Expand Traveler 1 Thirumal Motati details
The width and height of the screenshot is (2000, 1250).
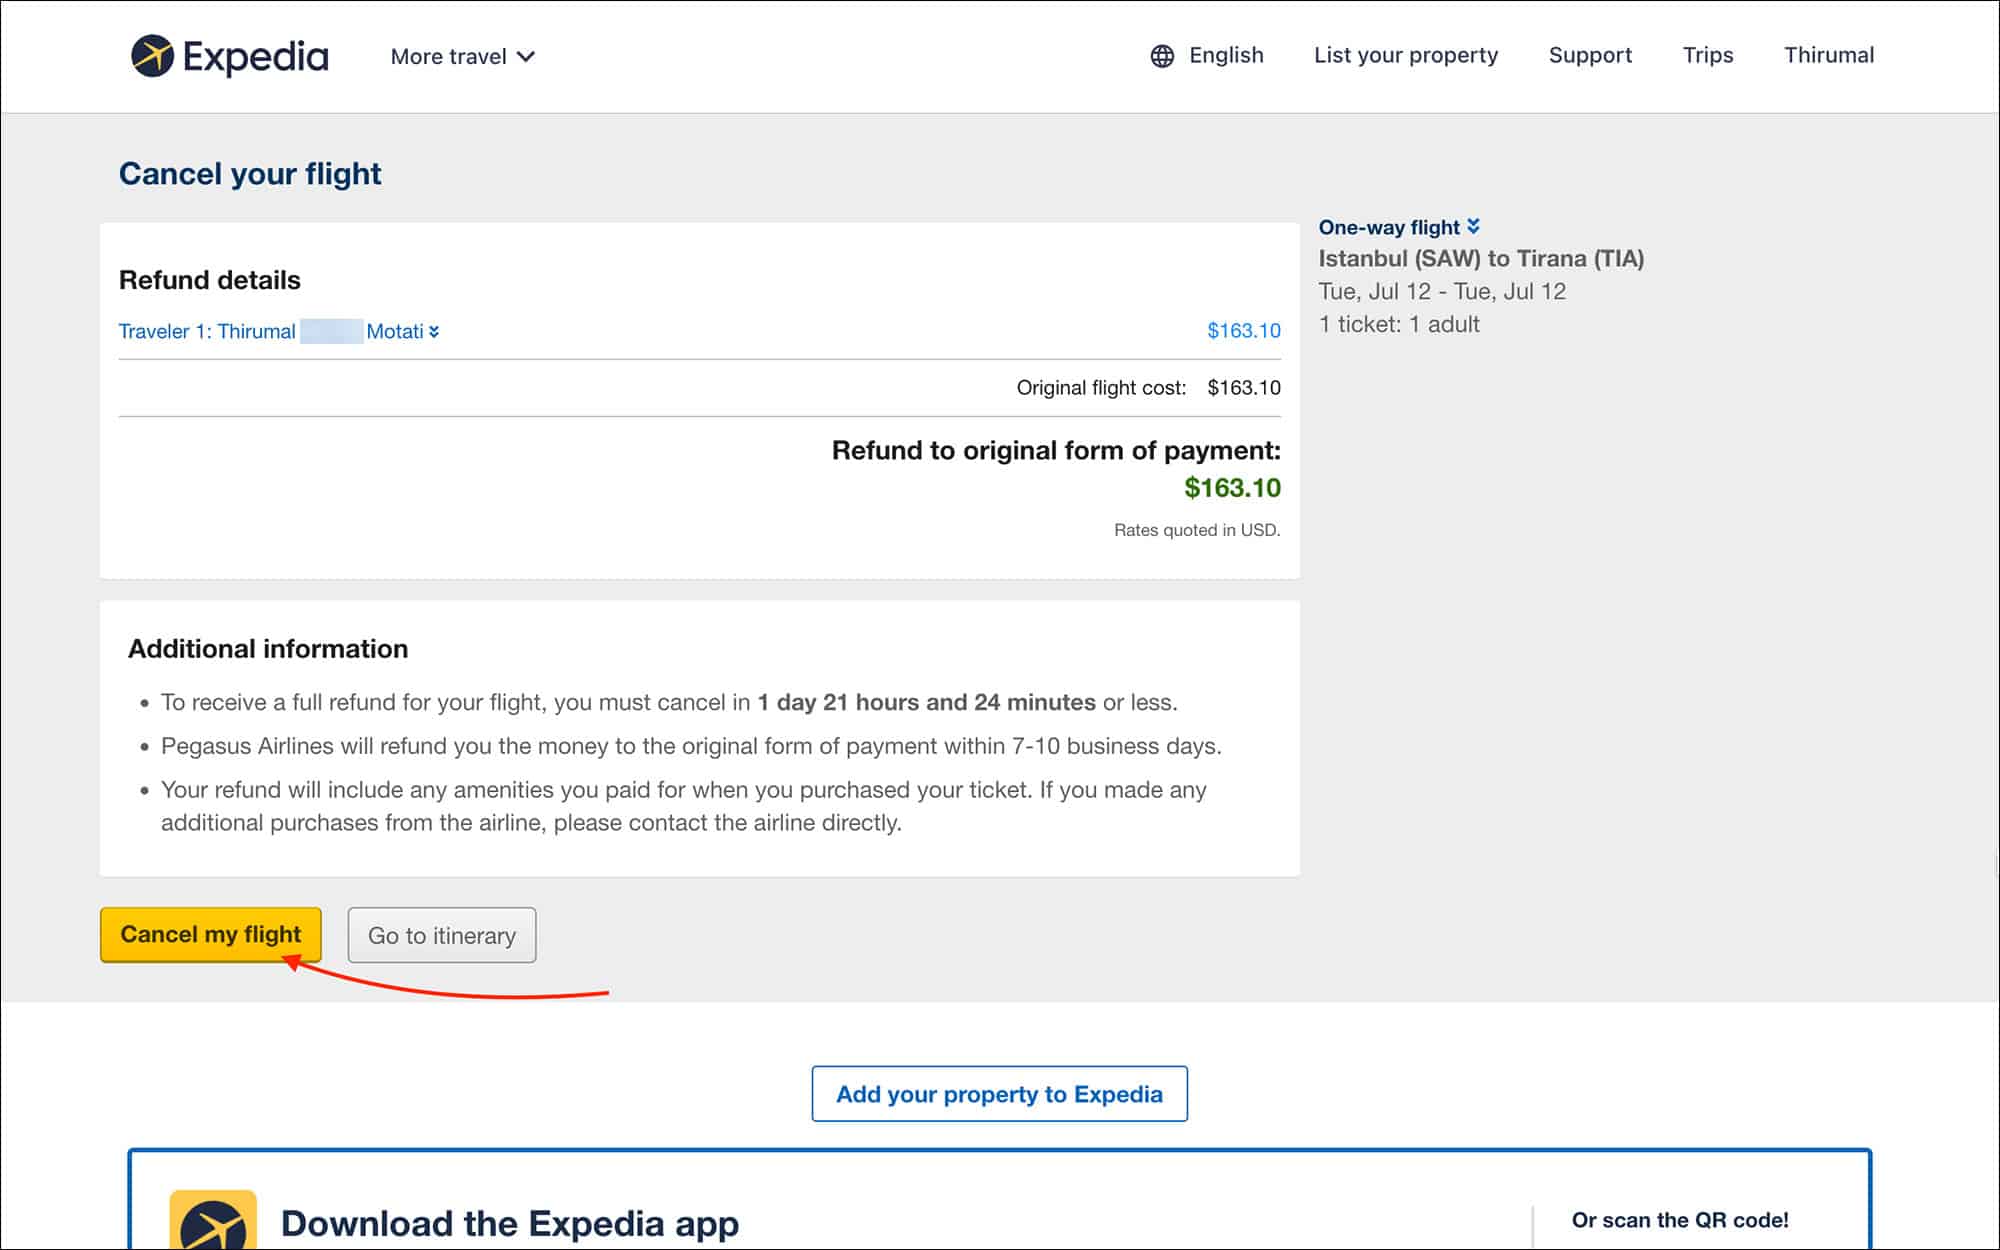pos(278,331)
